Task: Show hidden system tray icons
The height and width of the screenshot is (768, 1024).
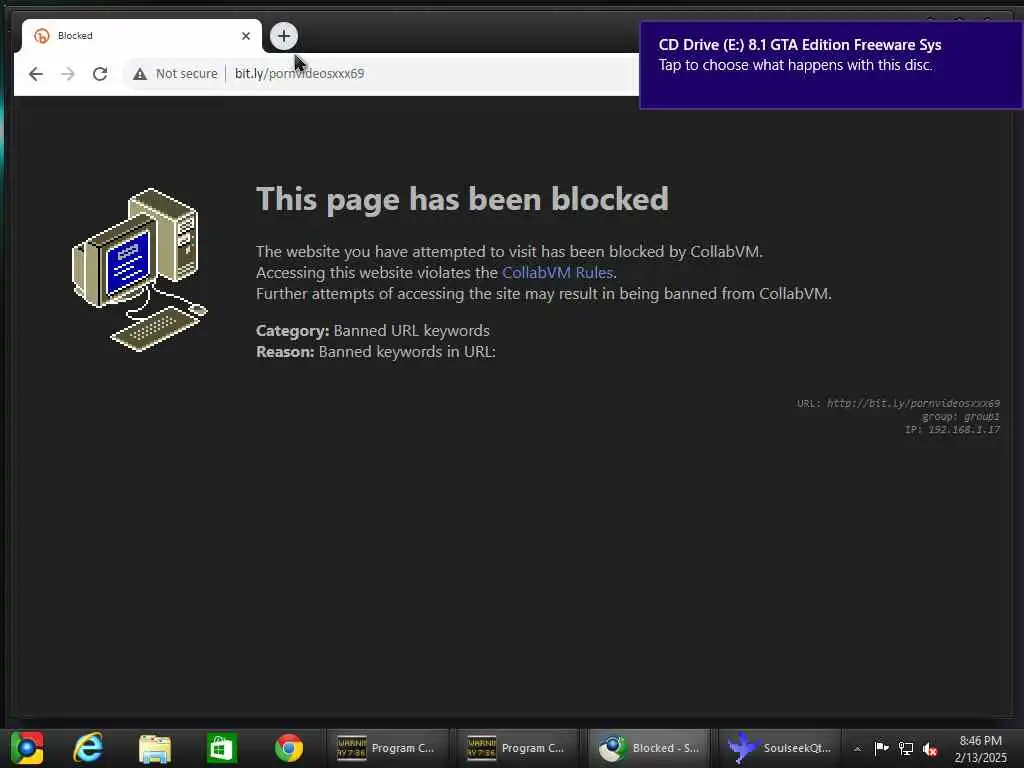Action: coord(857,749)
